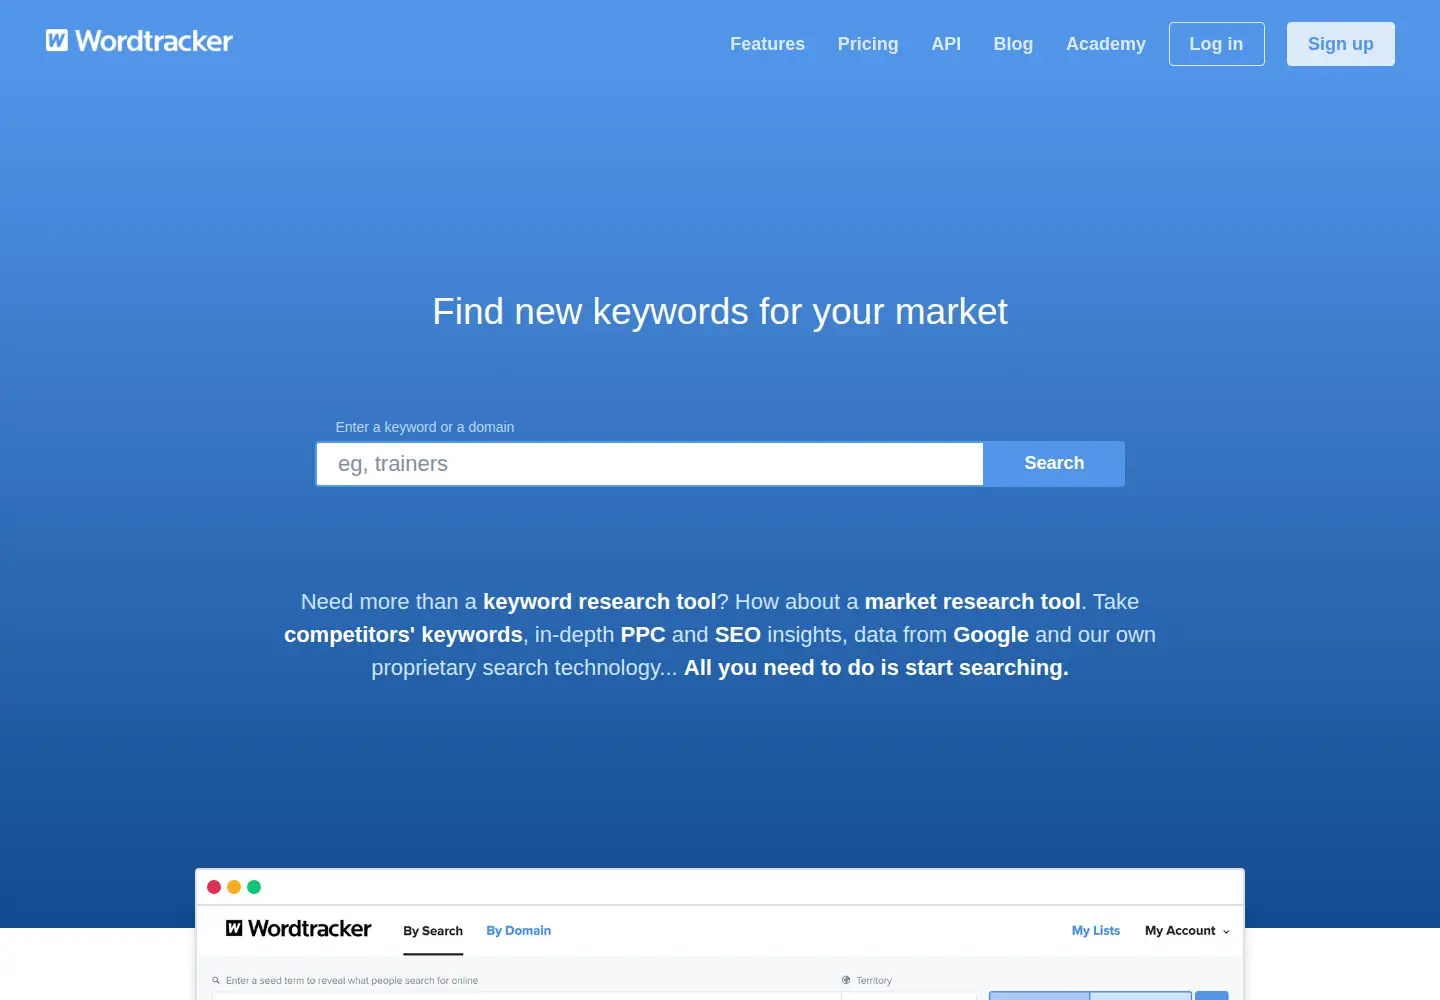
Task: Expand the My Account dropdown in the preview
Action: point(1187,931)
